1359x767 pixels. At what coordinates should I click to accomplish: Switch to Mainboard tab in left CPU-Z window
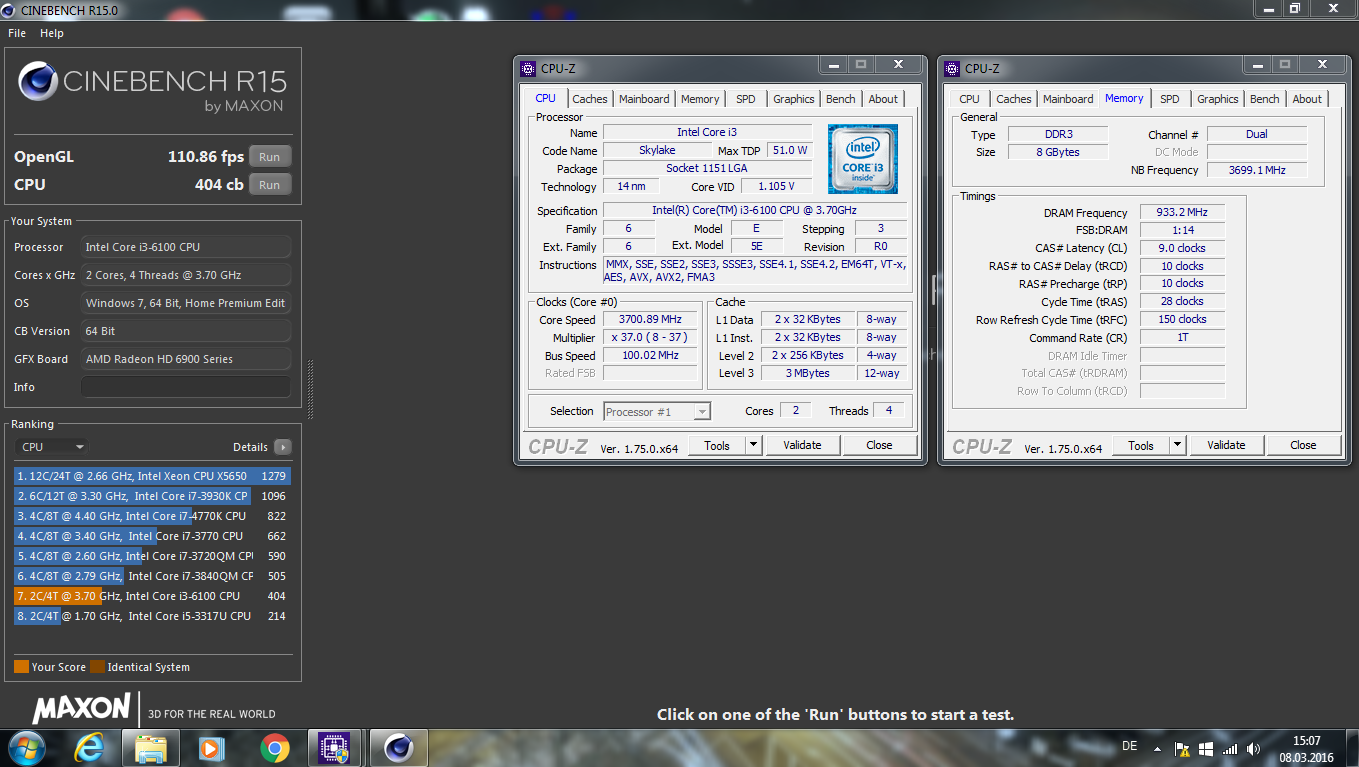[x=644, y=99]
